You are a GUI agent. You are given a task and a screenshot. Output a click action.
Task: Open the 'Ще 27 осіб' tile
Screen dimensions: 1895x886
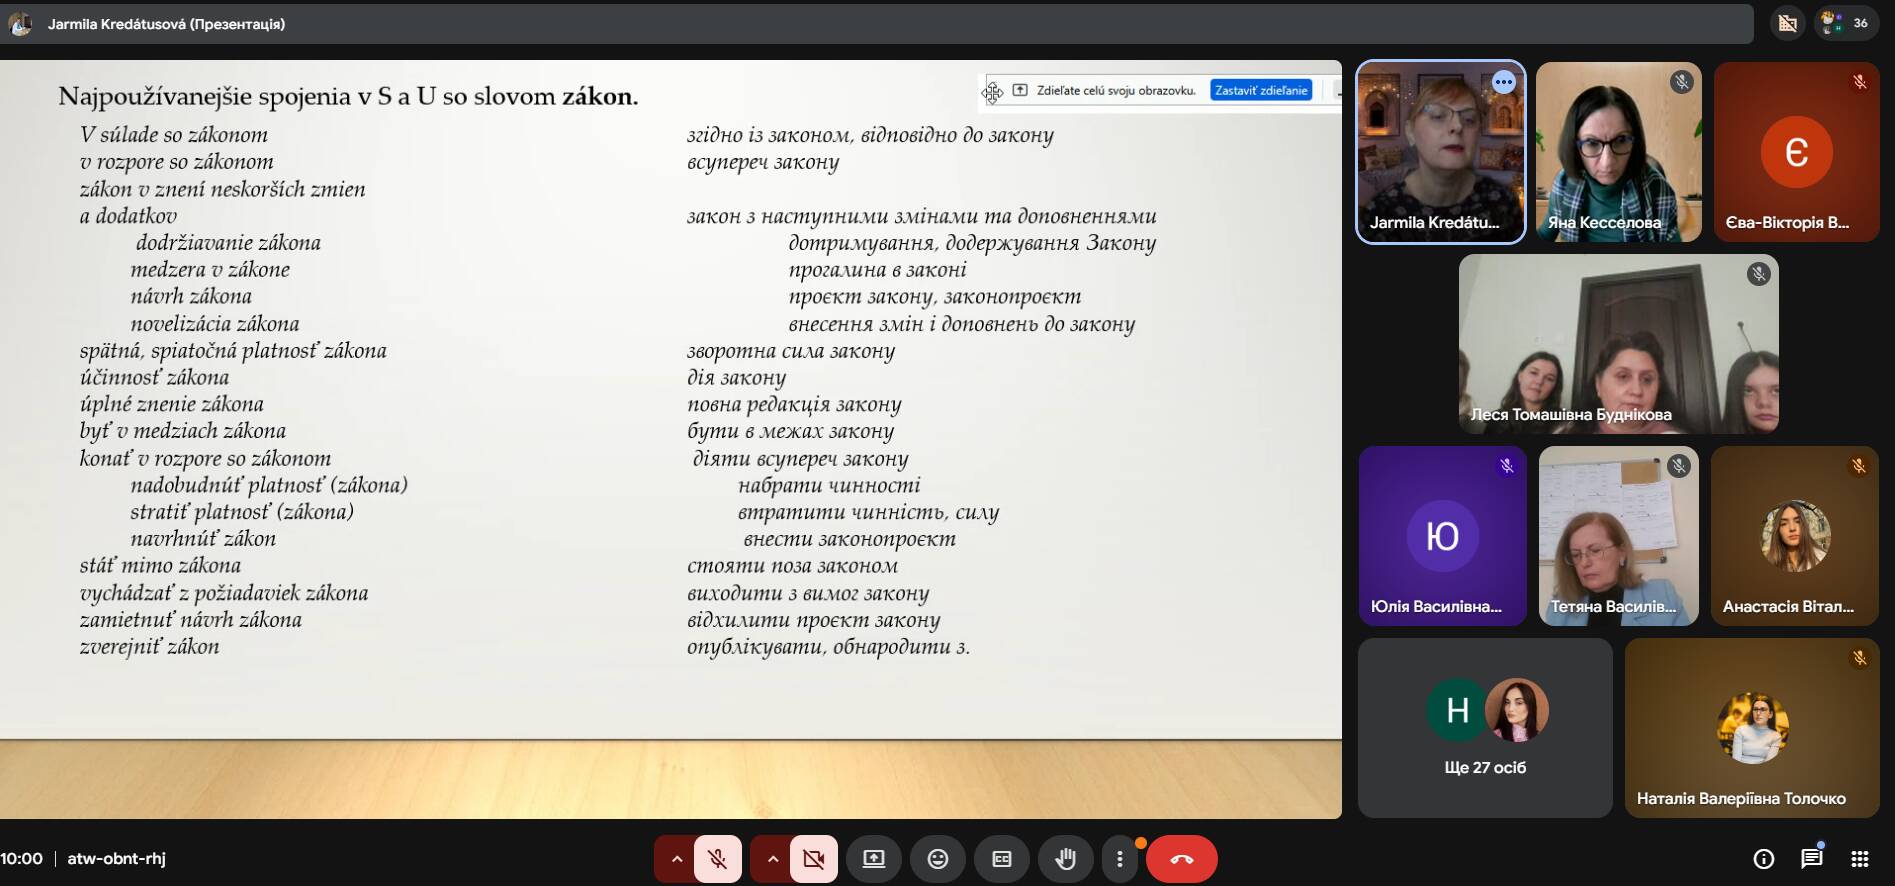pos(1485,727)
